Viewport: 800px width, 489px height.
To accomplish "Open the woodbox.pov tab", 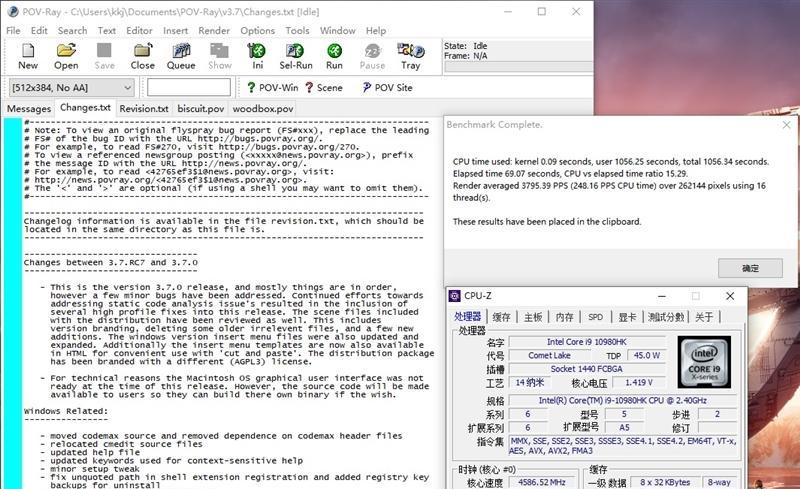I will (x=263, y=109).
